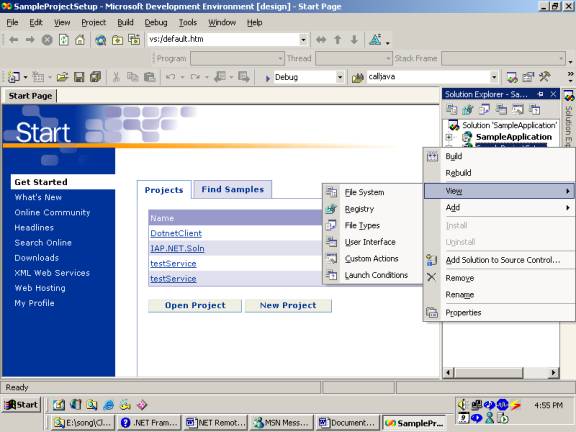Click the Stop browser icon
This screenshot has width=576, height=432.
(x=47, y=40)
